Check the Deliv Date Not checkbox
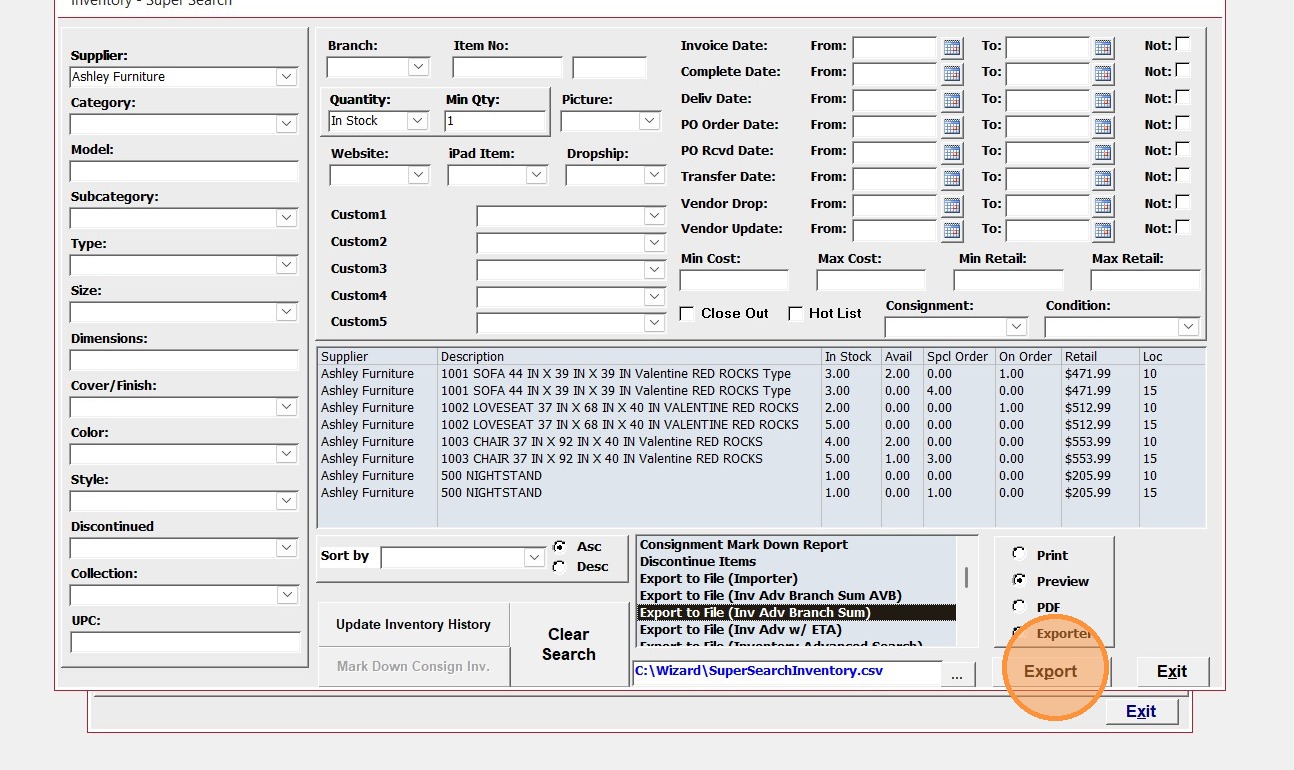 pyautogui.click(x=1183, y=97)
